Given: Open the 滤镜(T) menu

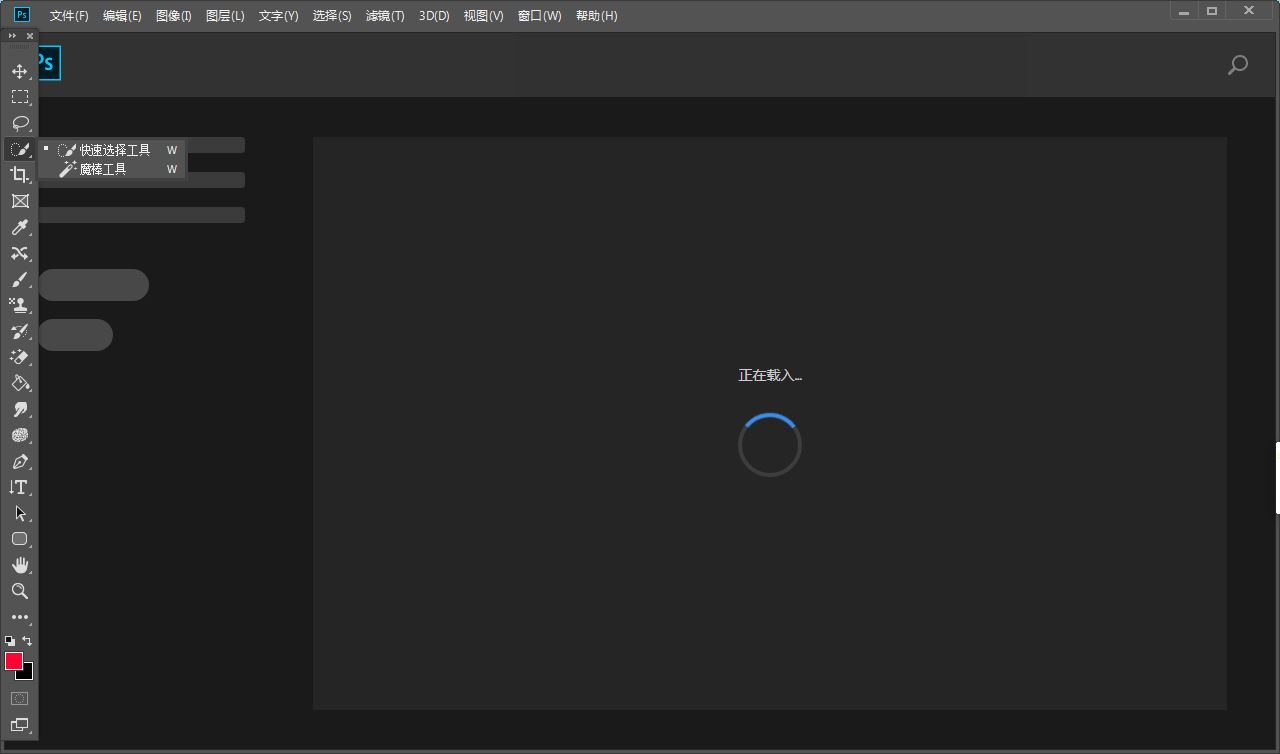Looking at the screenshot, I should click(385, 16).
